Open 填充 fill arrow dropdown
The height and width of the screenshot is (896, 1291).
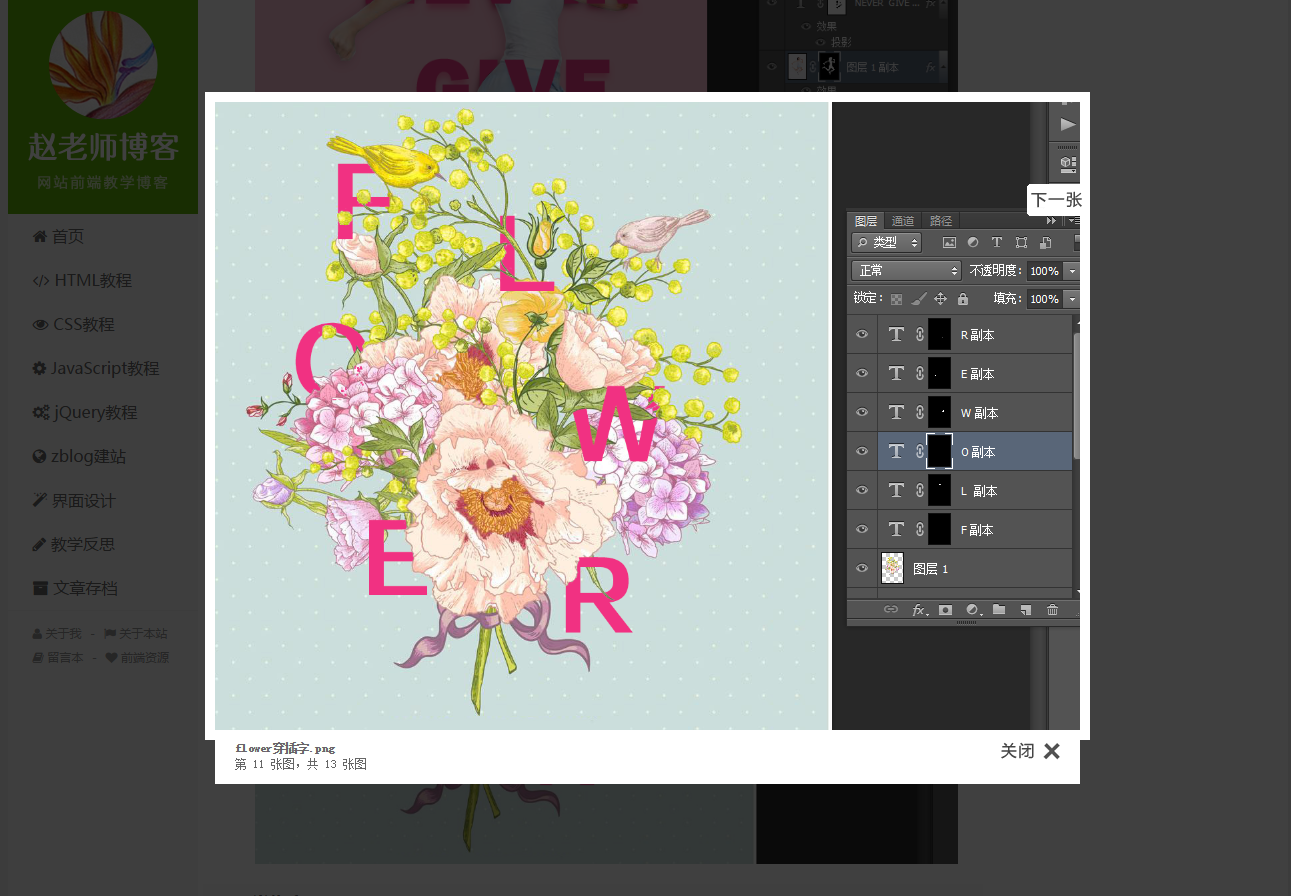coord(1072,299)
